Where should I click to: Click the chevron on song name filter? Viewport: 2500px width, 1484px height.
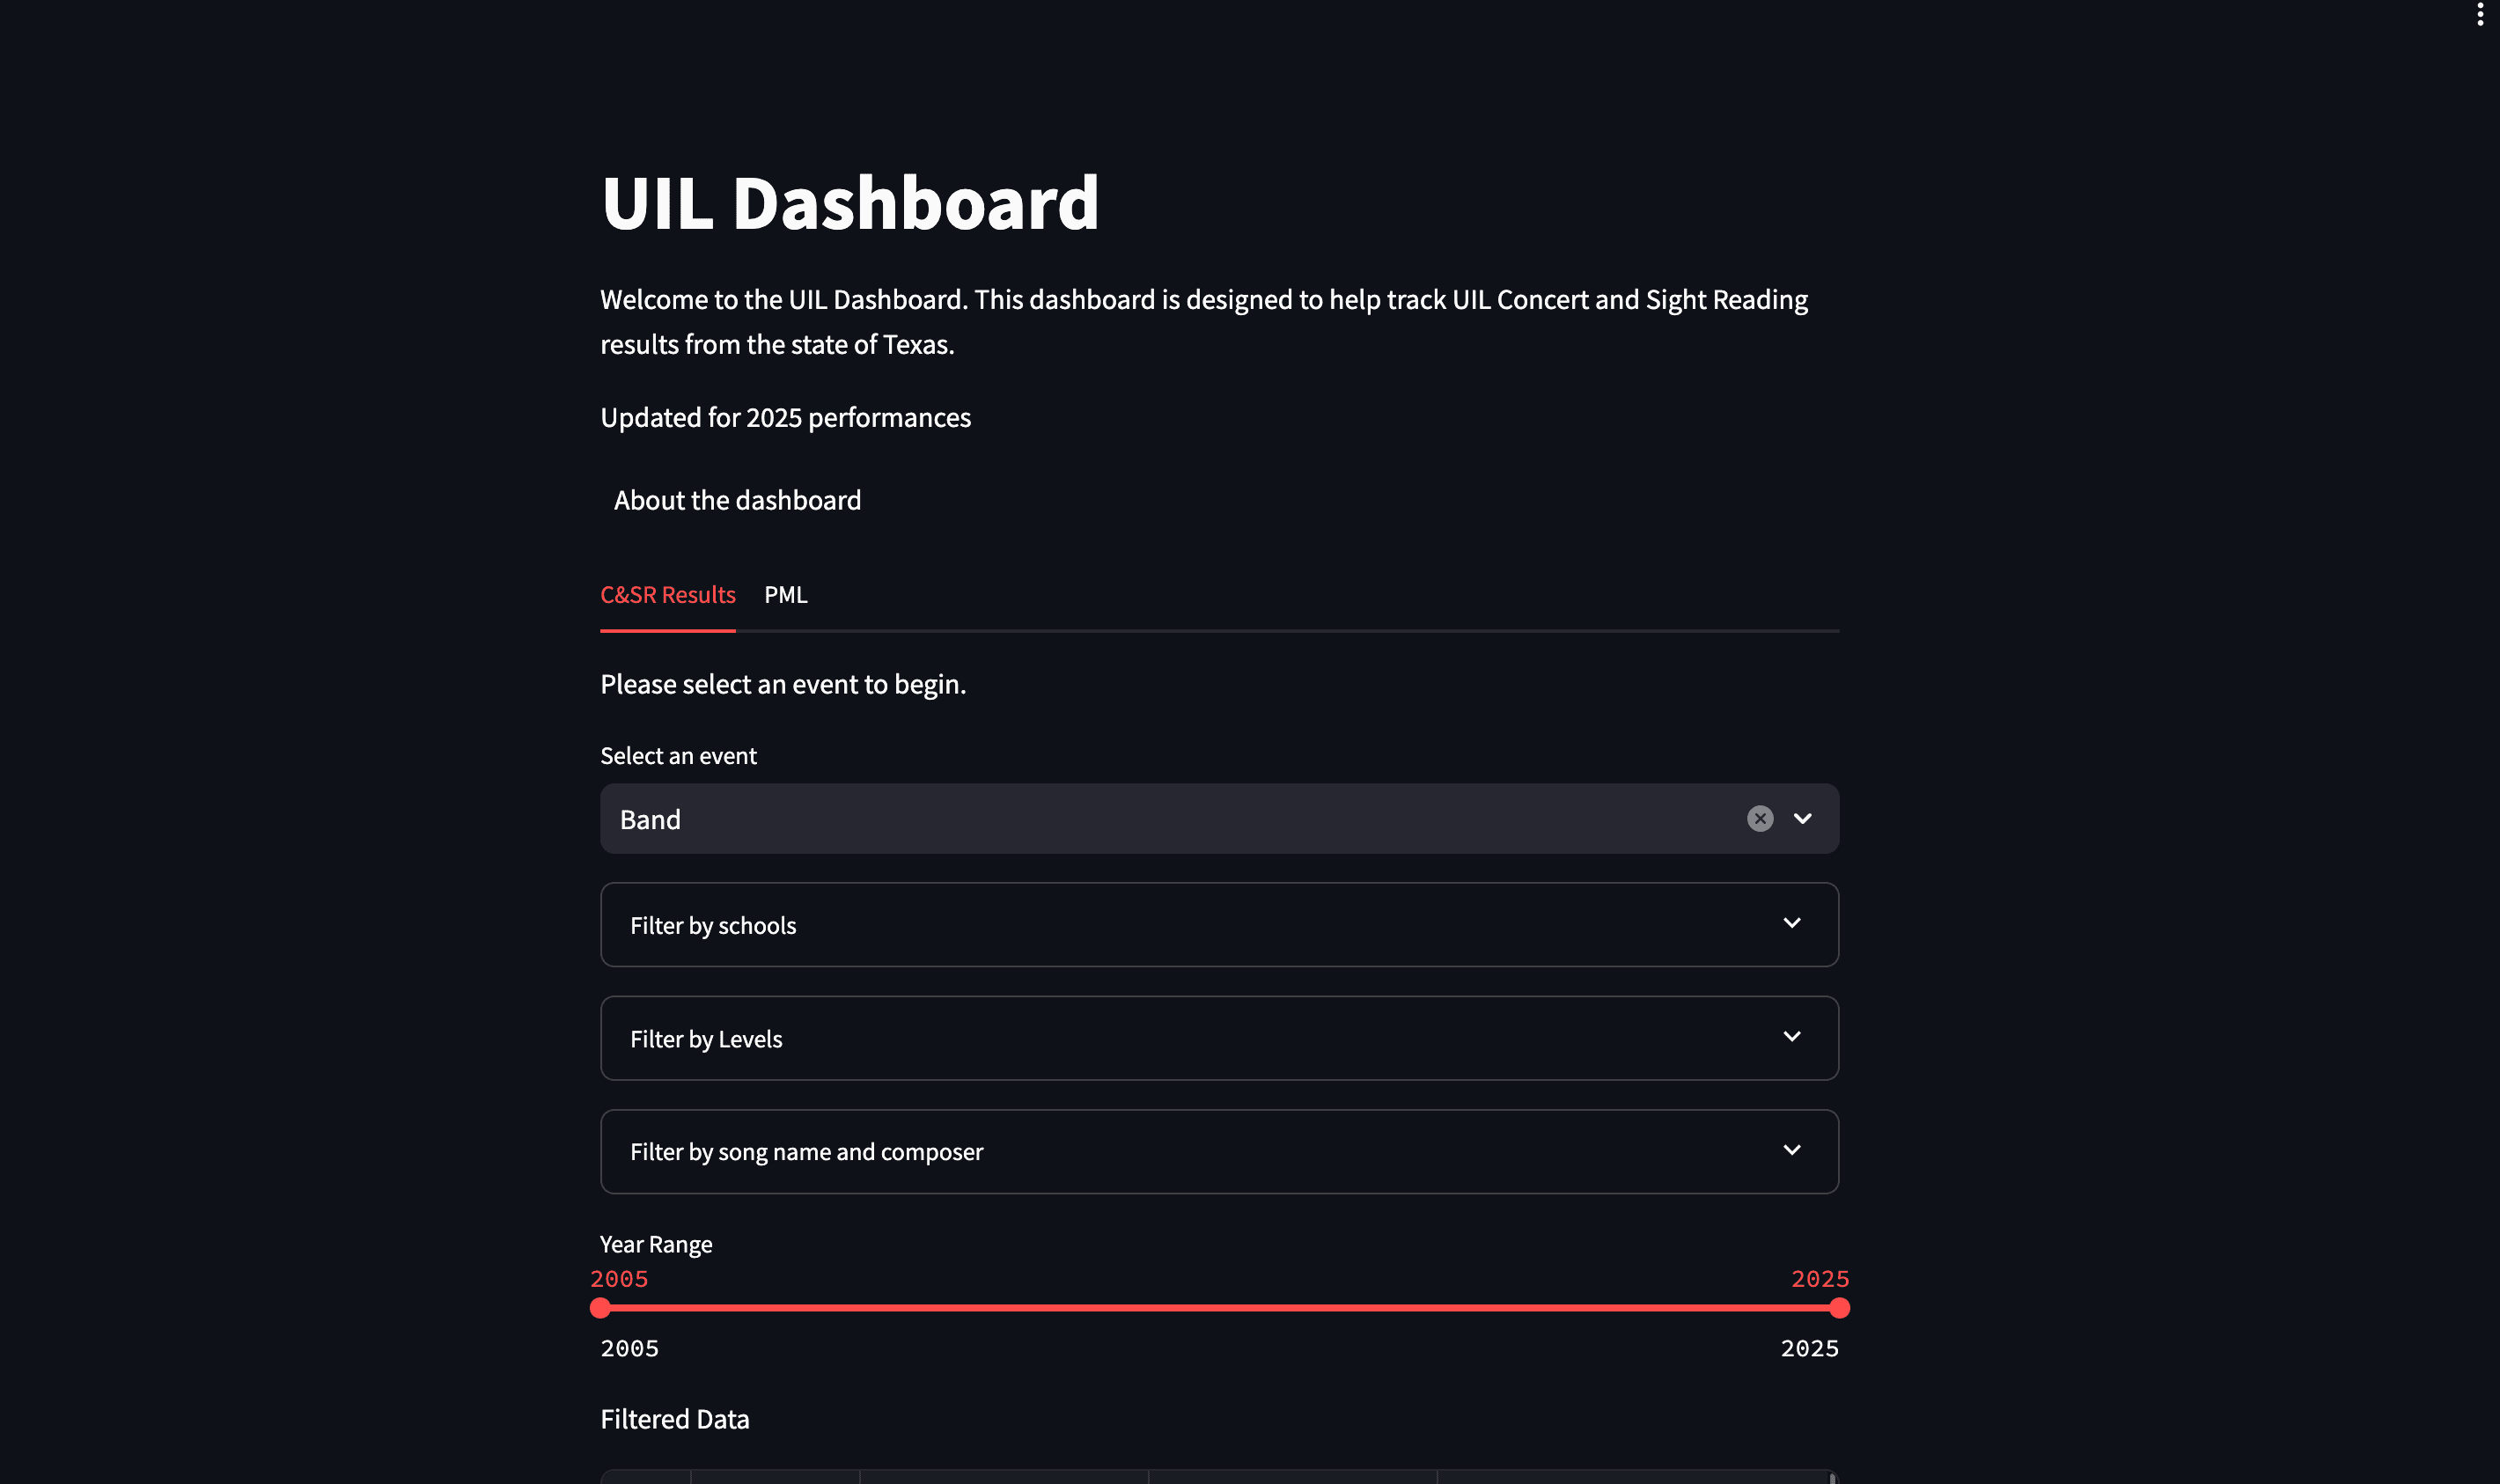(1793, 1150)
